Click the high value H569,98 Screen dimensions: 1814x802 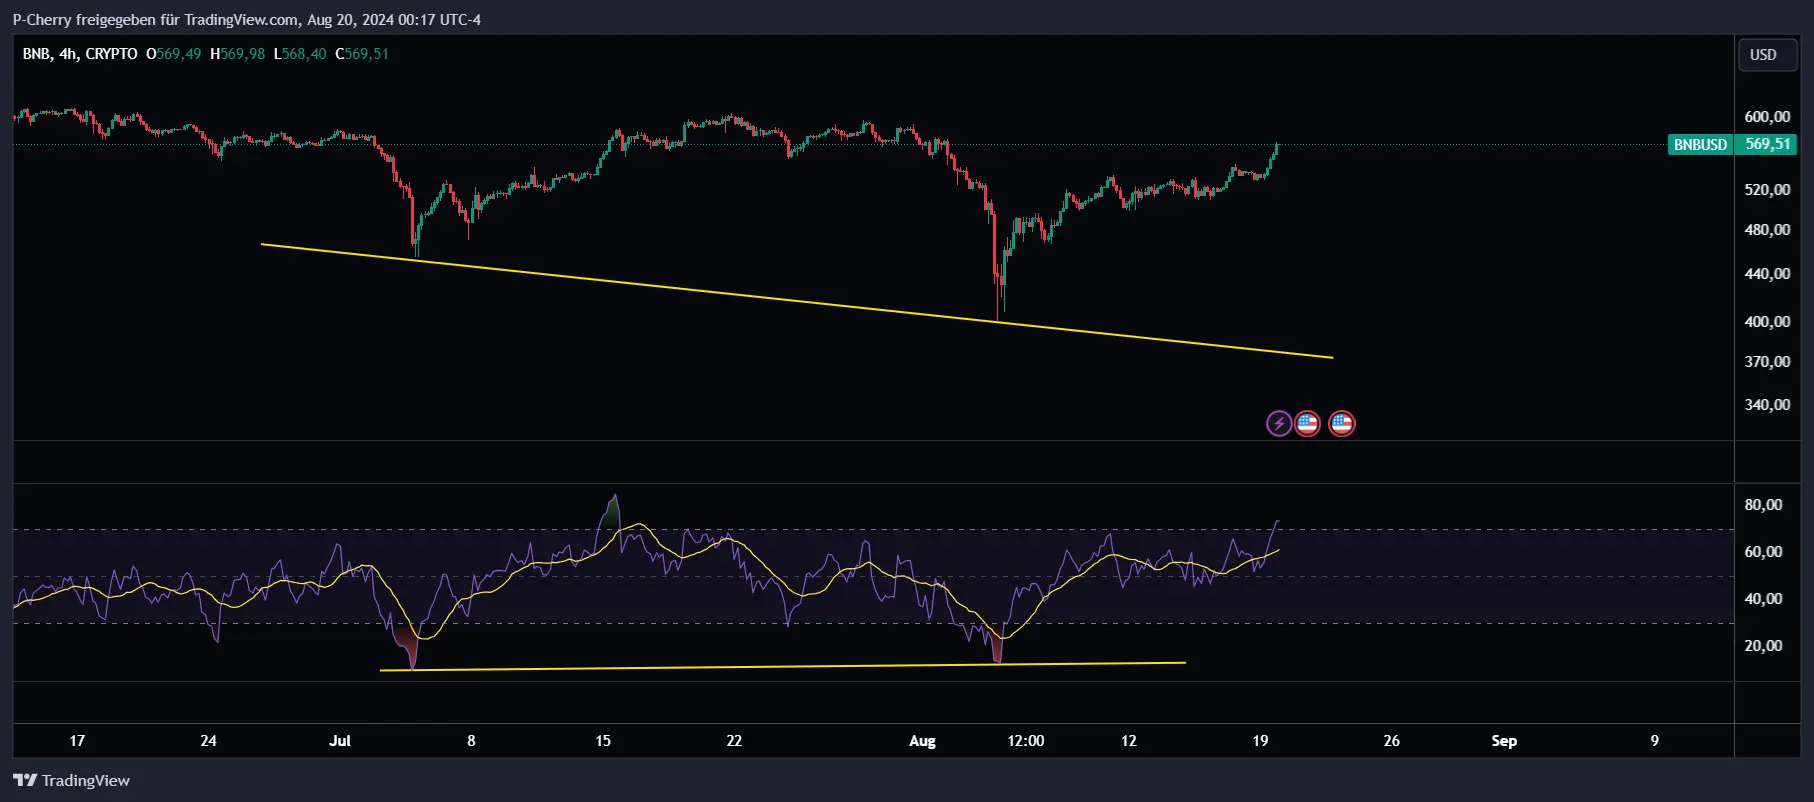pyautogui.click(x=237, y=54)
